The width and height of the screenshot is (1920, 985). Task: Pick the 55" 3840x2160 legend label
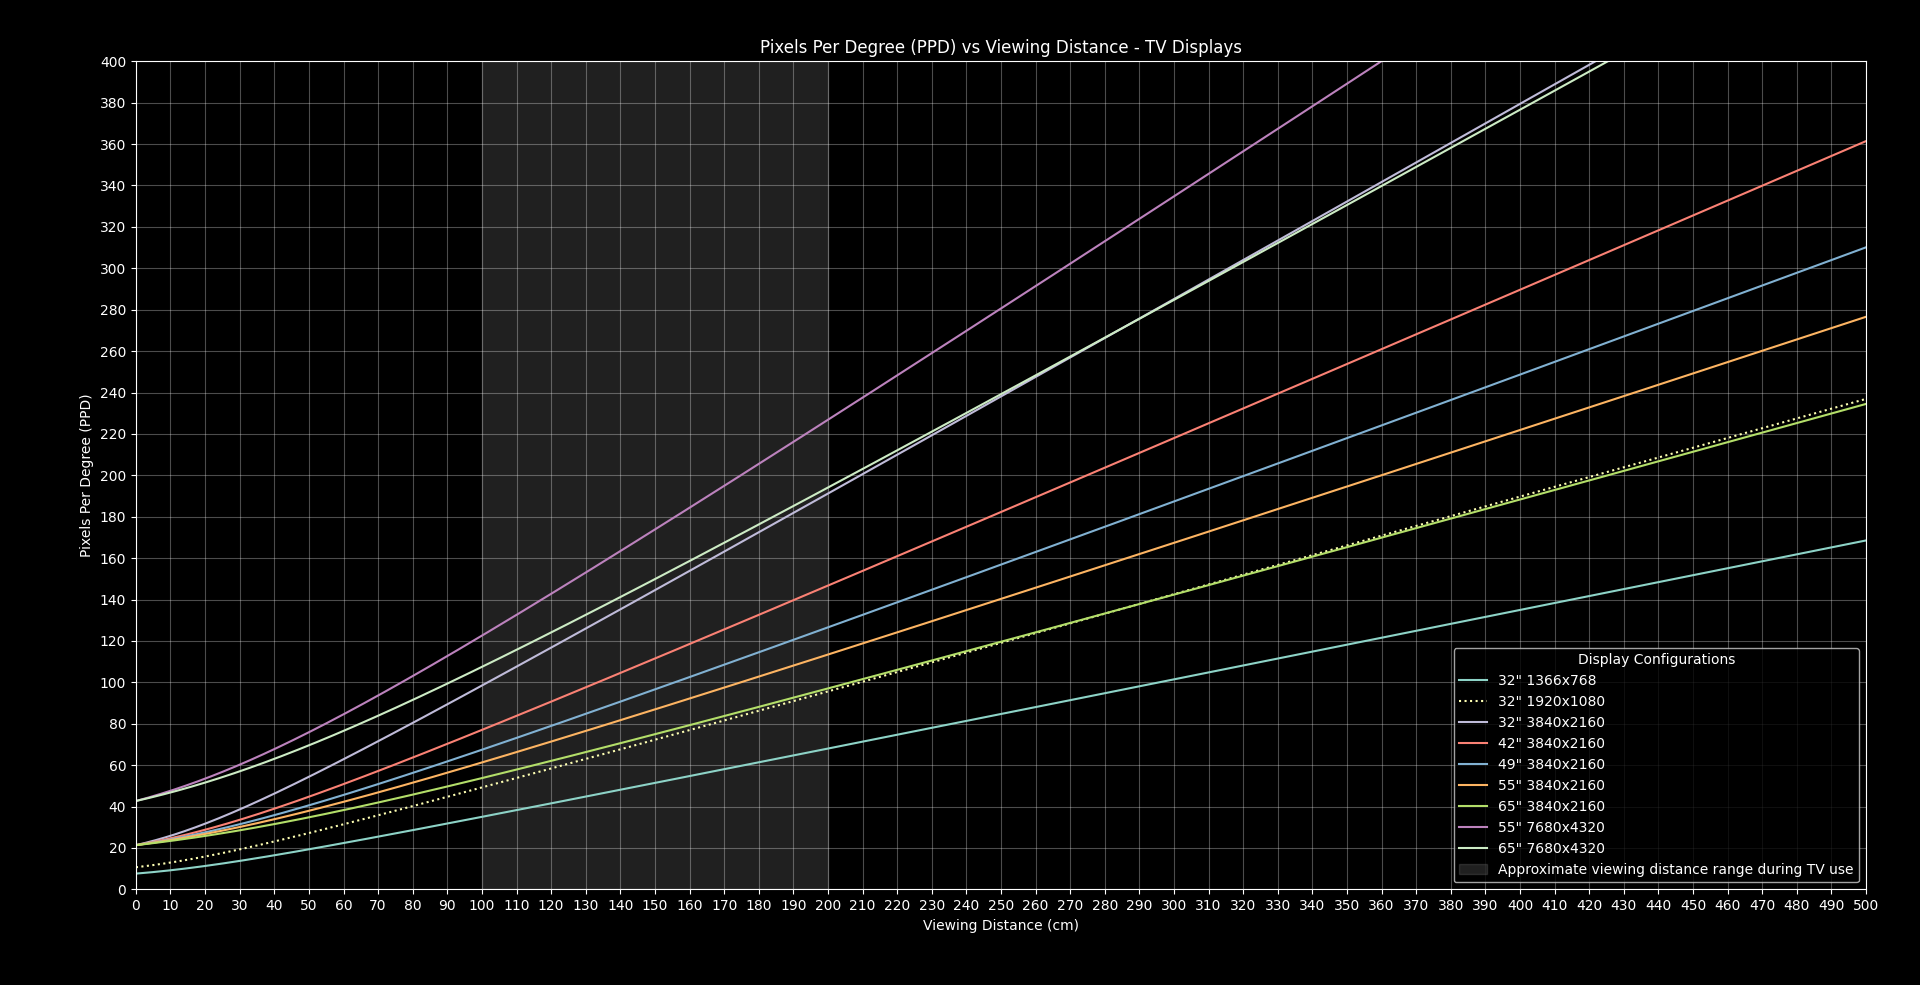1551,786
